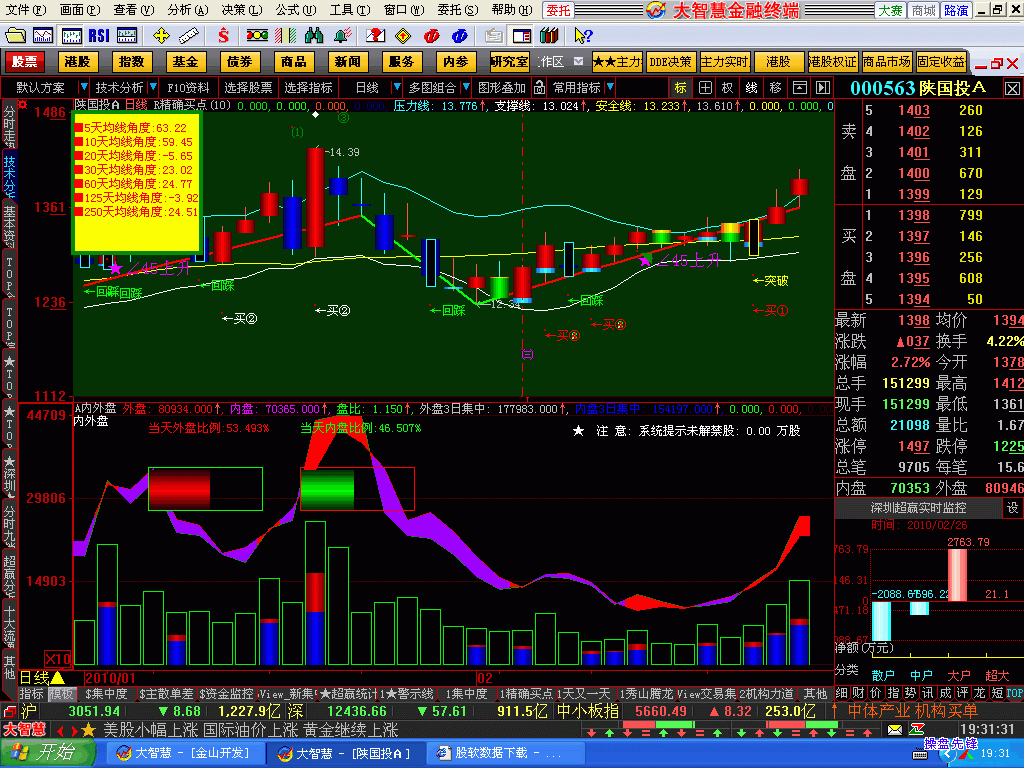The image size is (1024, 768).
Task: Click the 股票 red button
Action: pos(25,61)
